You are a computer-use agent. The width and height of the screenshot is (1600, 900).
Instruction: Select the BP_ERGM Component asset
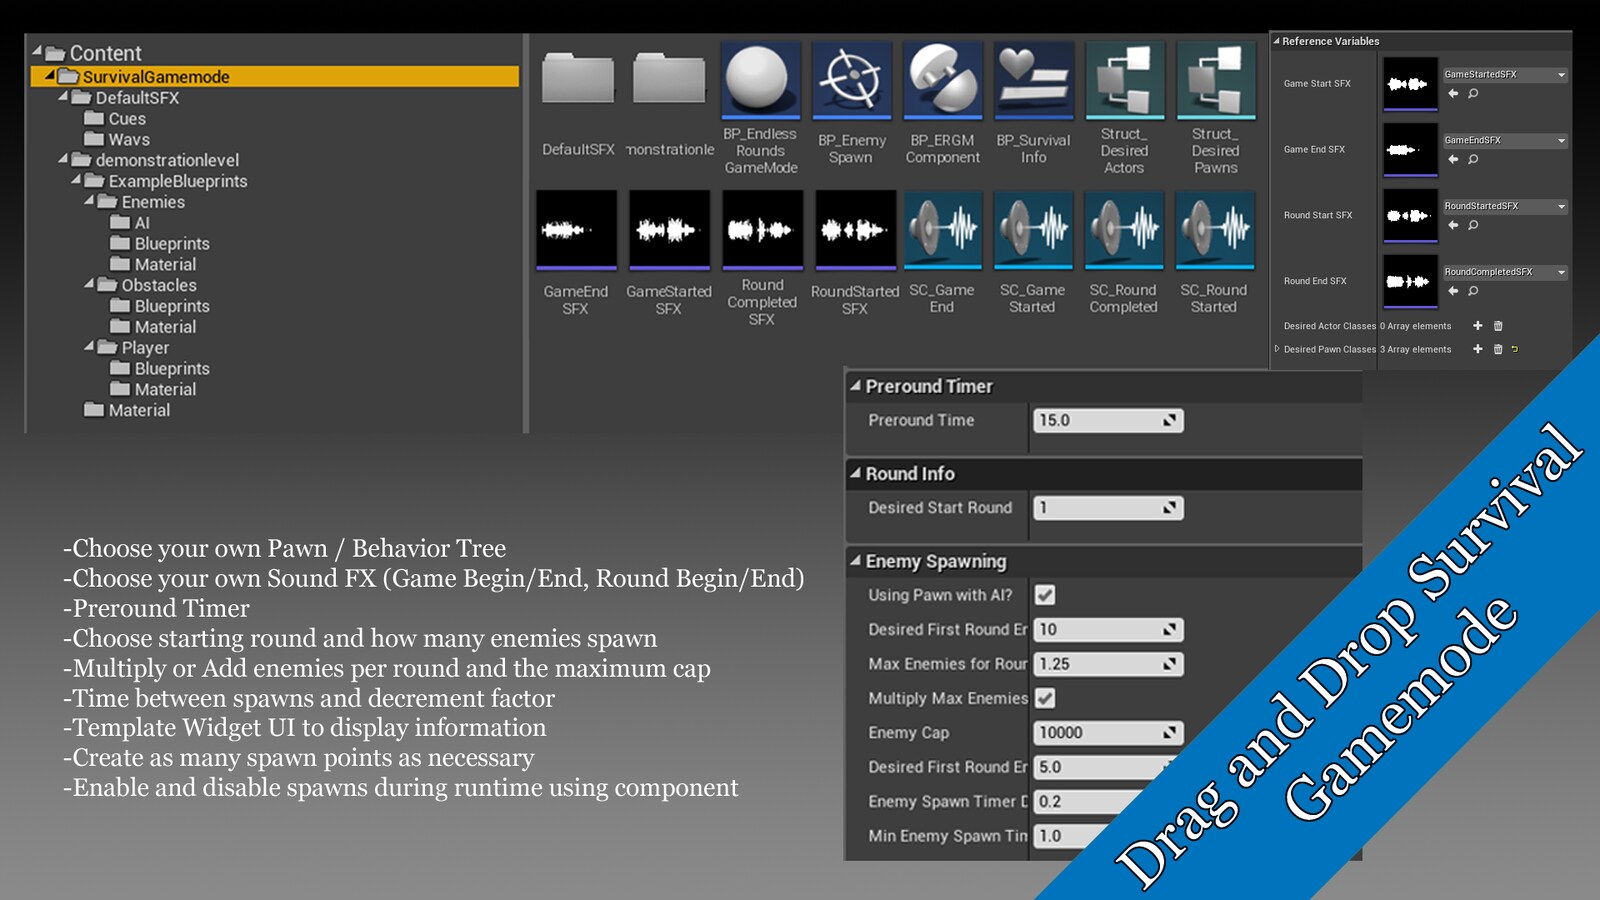pos(942,80)
